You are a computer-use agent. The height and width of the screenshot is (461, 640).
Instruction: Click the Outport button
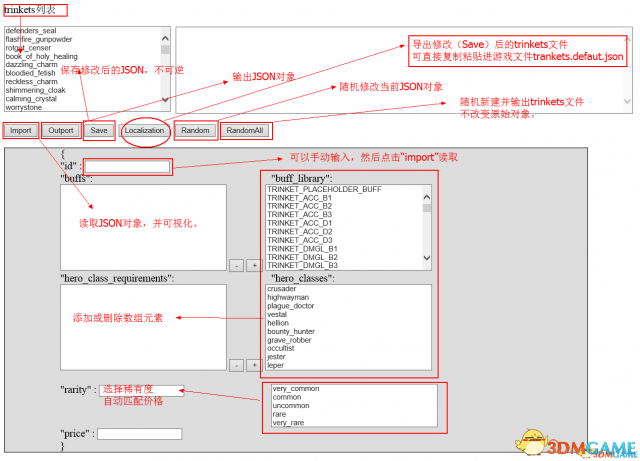pyautogui.click(x=61, y=131)
